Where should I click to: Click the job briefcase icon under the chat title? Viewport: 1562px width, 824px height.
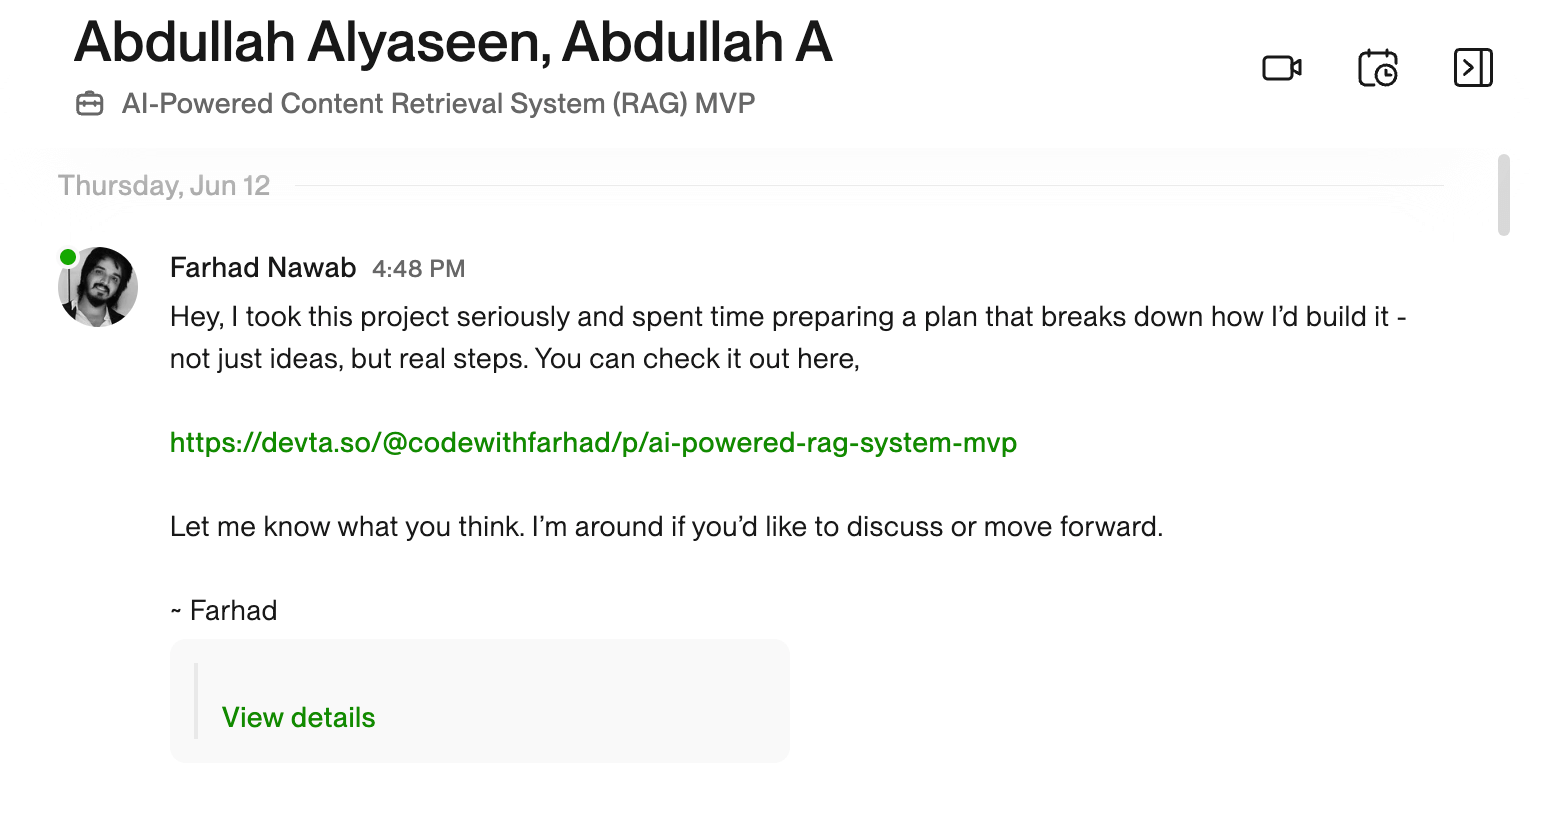91,103
